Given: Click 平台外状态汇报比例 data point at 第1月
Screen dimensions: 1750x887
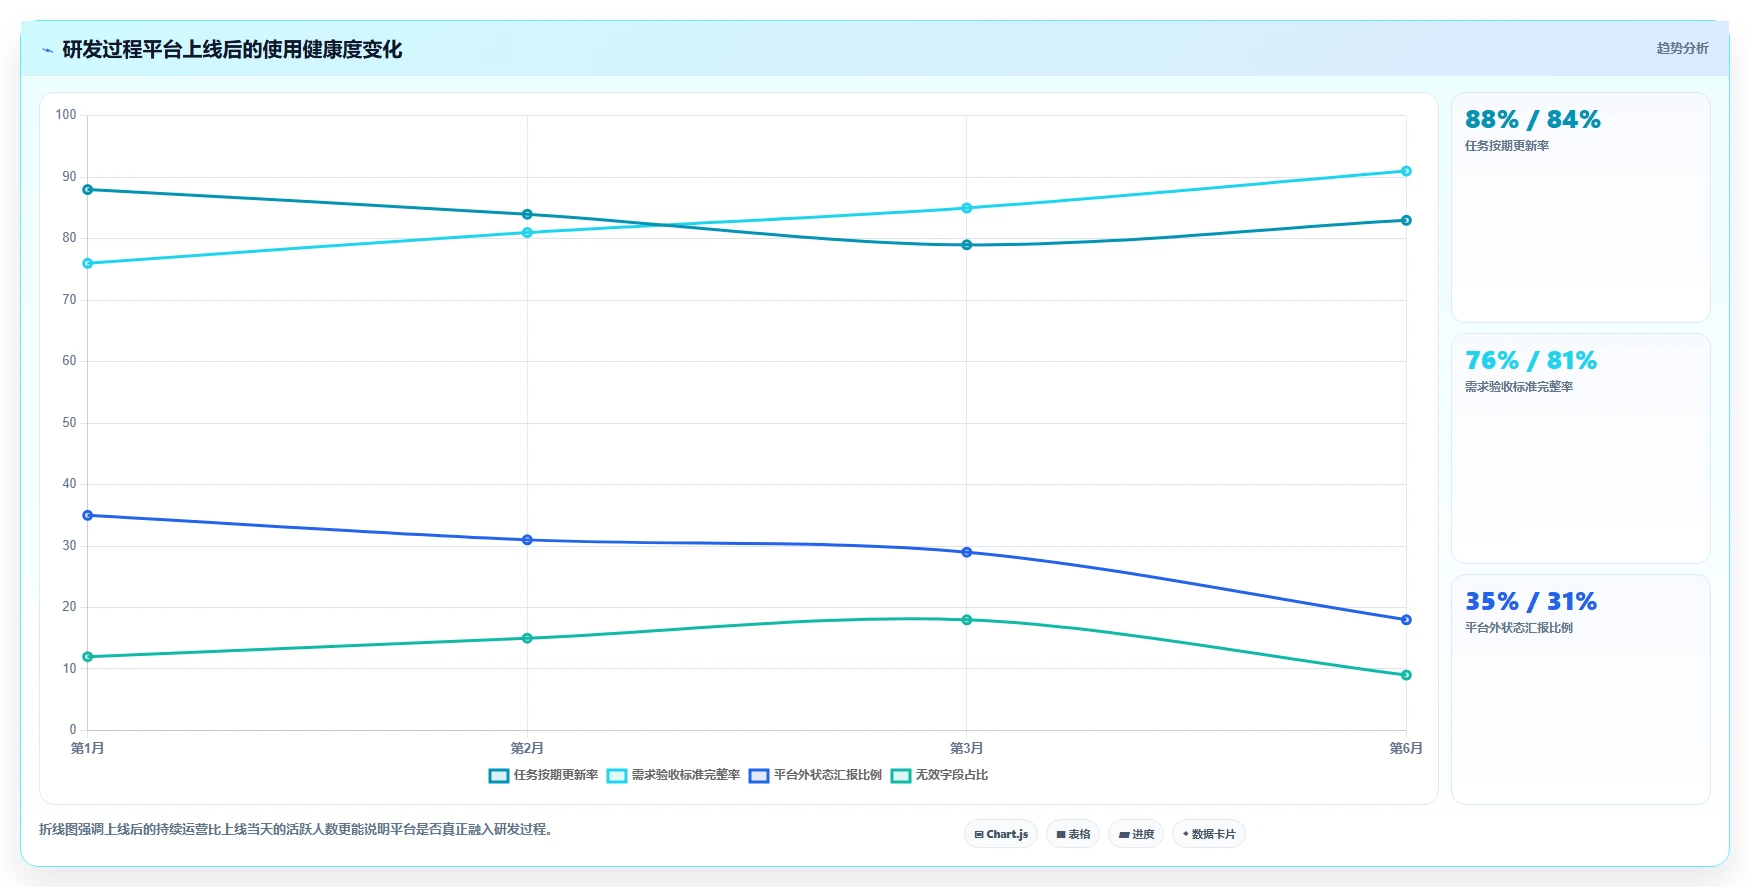Looking at the screenshot, I should pos(88,515).
